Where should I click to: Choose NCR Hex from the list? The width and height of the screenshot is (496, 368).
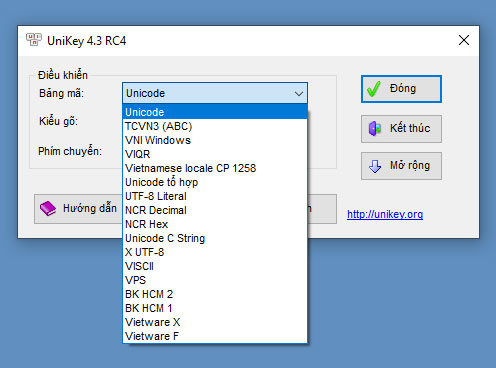click(x=215, y=224)
